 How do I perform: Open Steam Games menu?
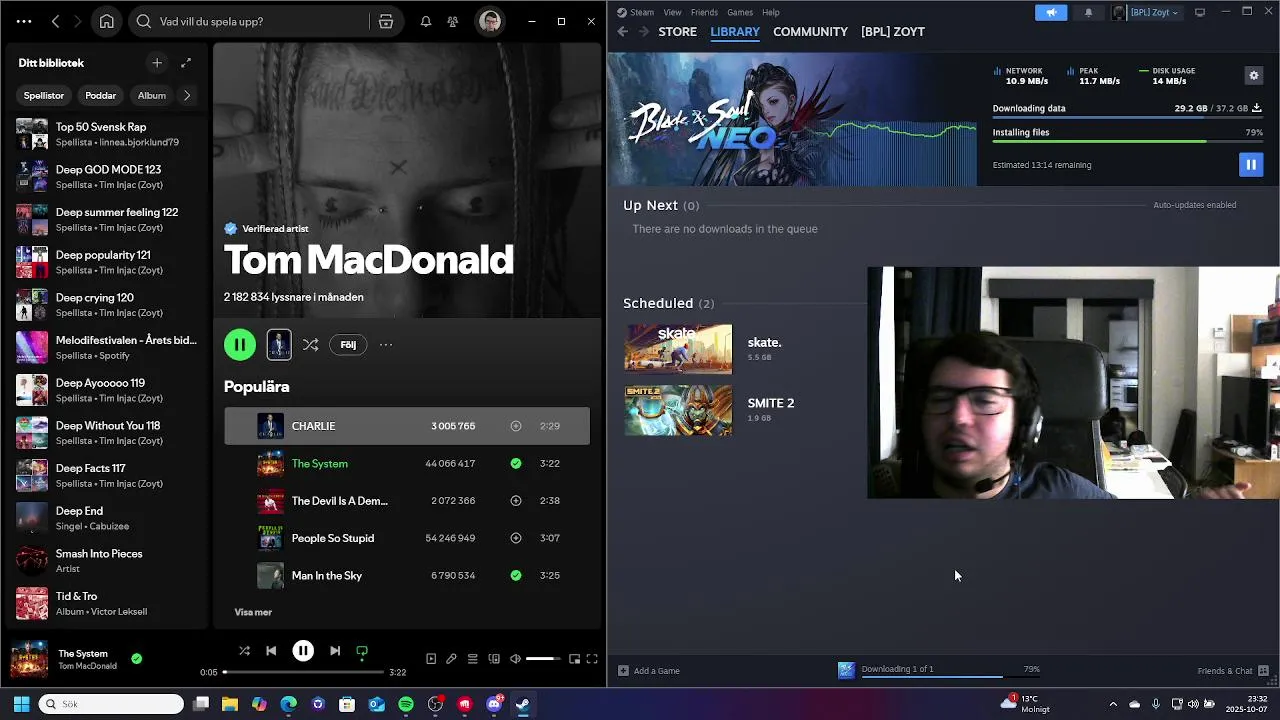740,12
